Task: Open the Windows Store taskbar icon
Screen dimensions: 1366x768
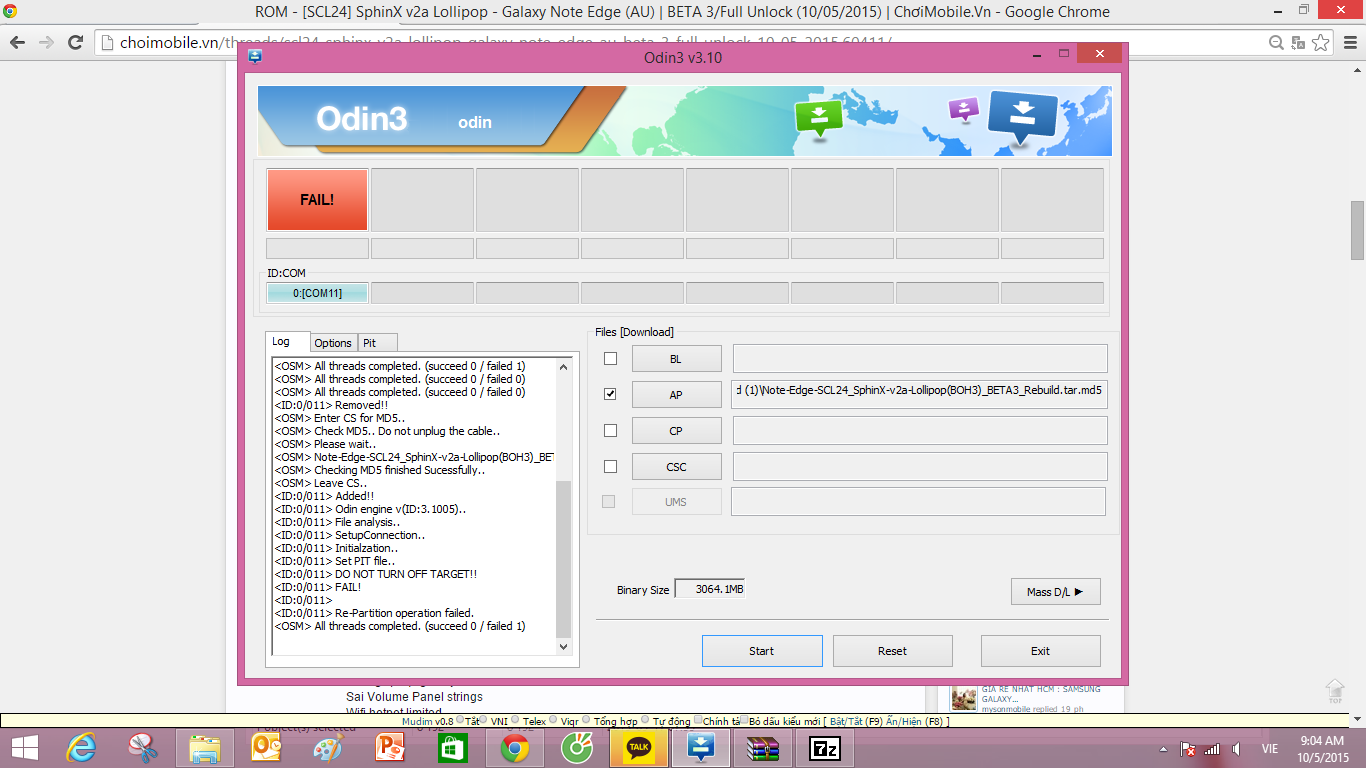Action: (x=452, y=748)
